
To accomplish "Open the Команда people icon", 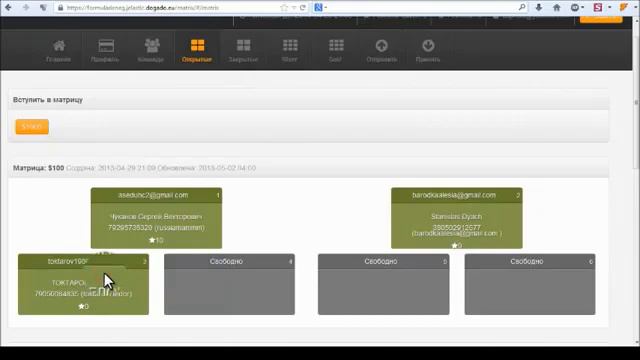I will pyautogui.click(x=152, y=45).
